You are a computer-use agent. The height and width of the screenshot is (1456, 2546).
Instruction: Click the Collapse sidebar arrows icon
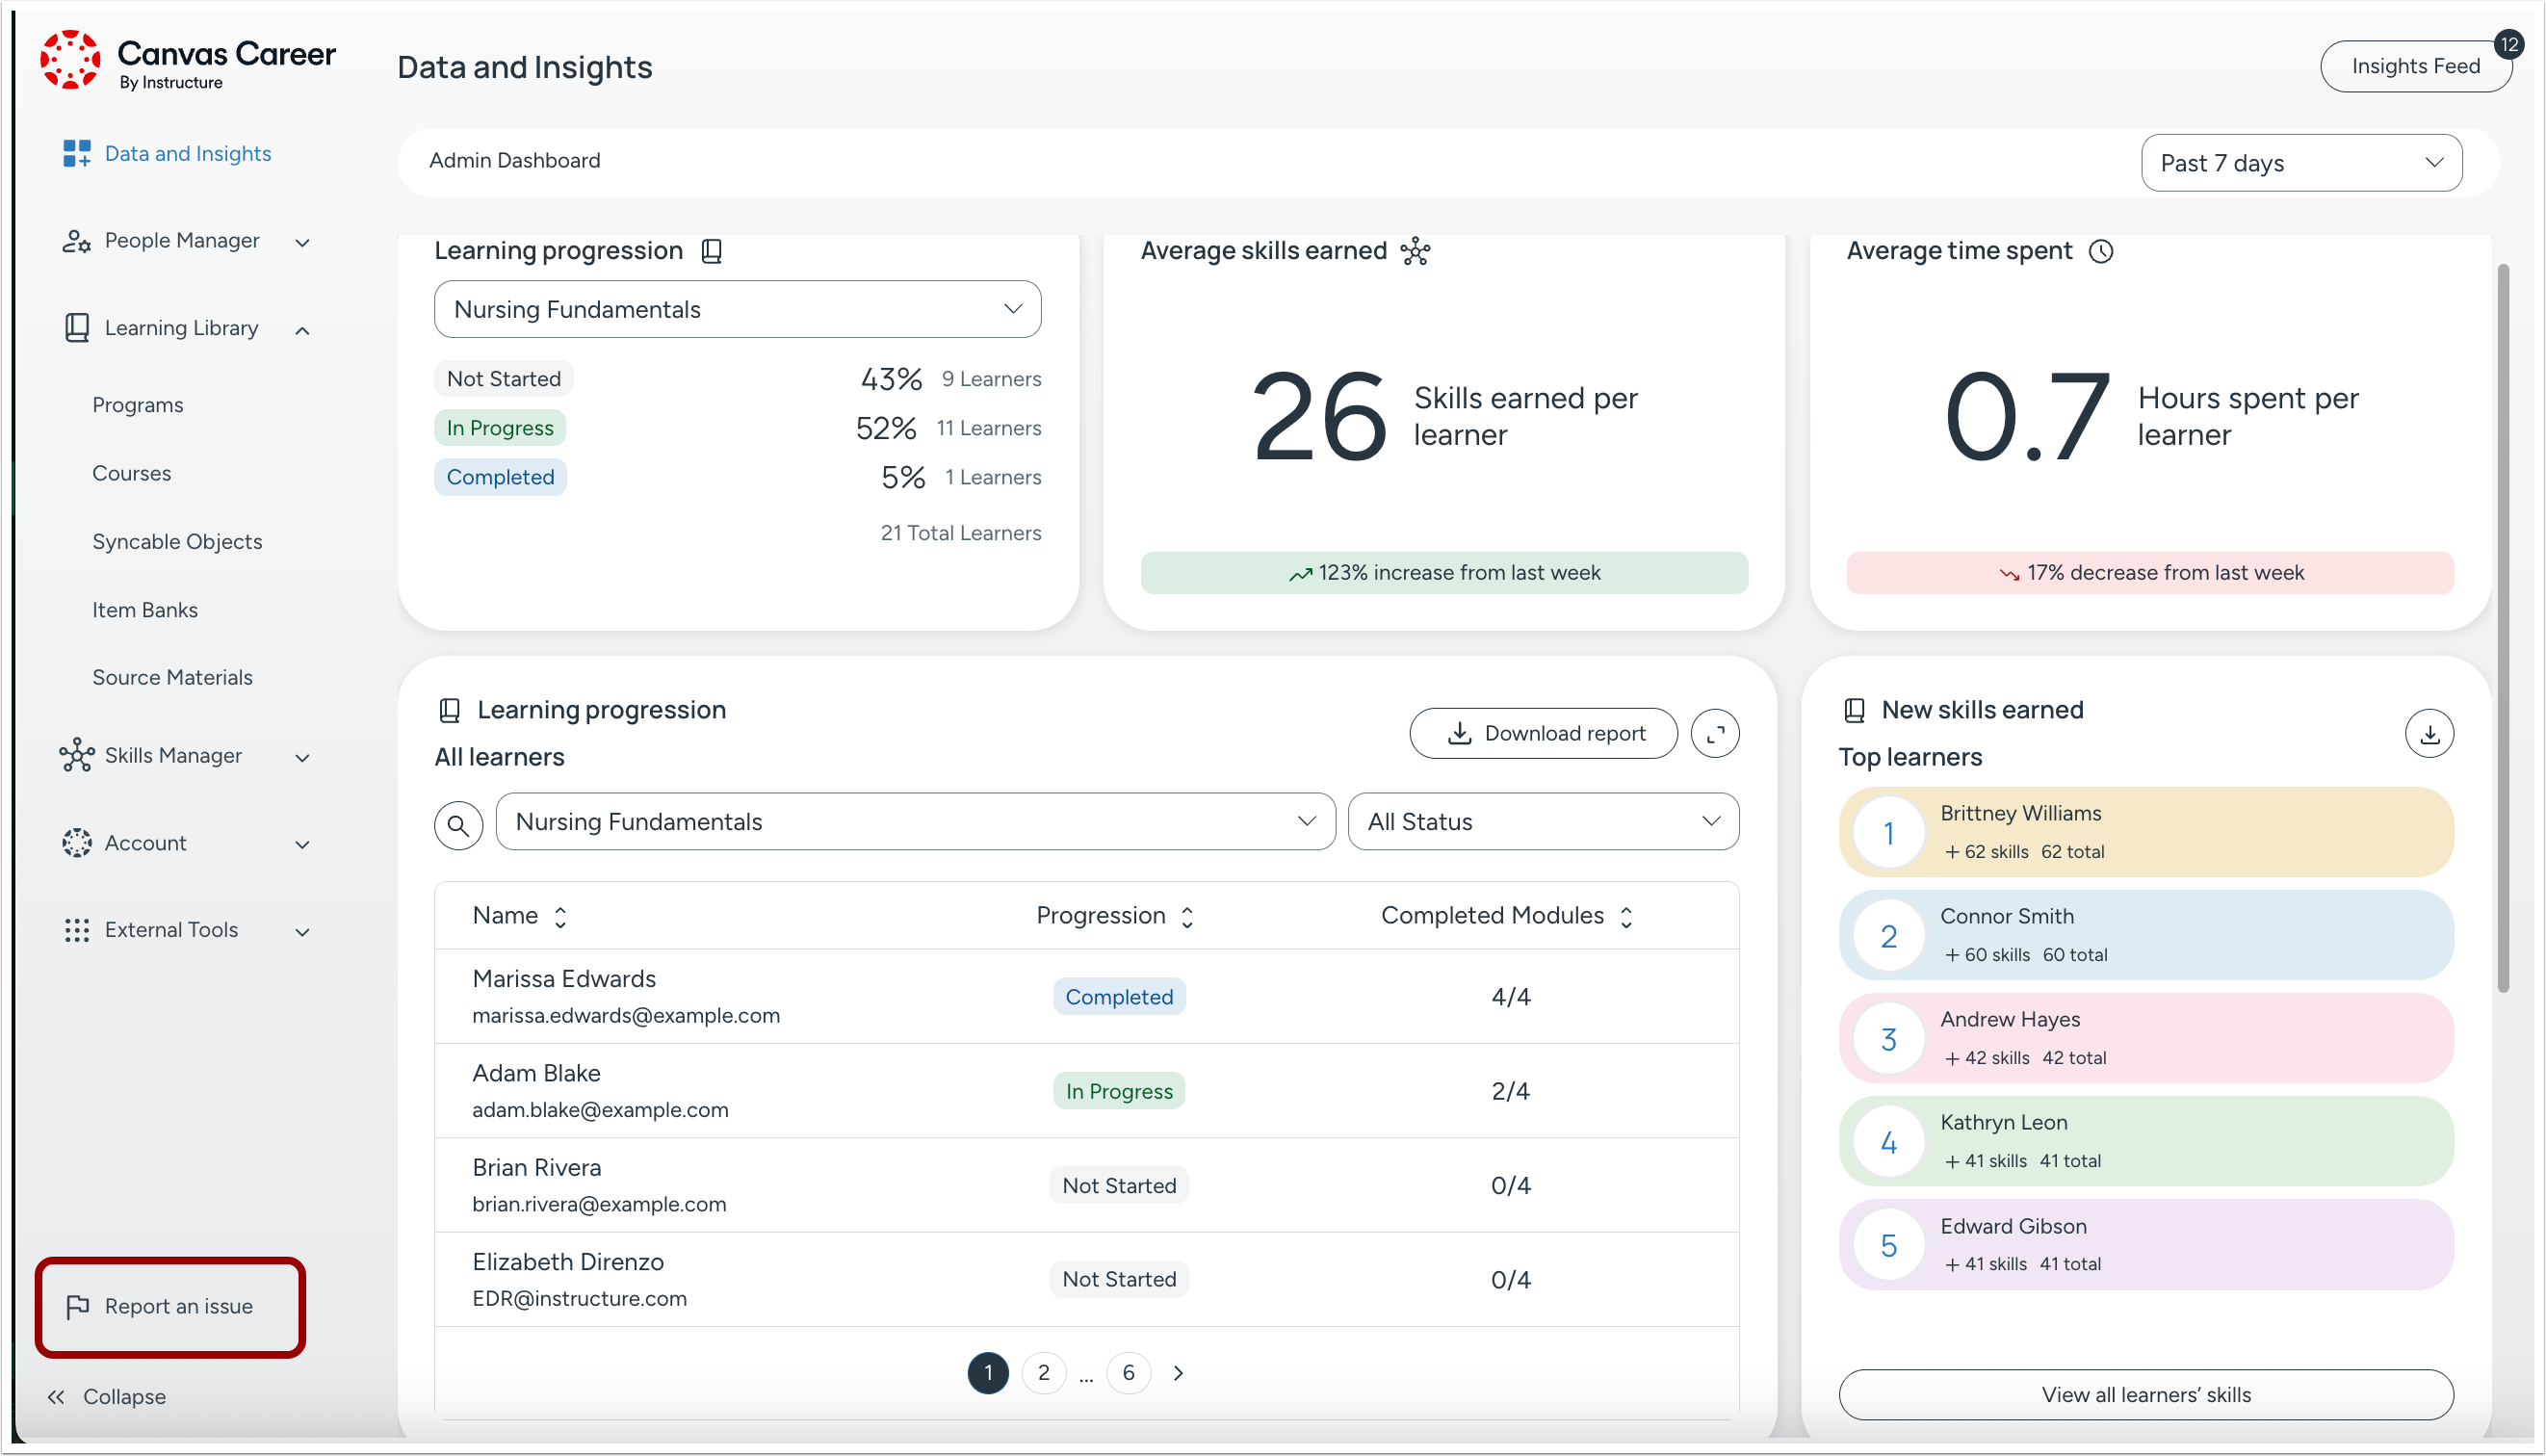[56, 1397]
